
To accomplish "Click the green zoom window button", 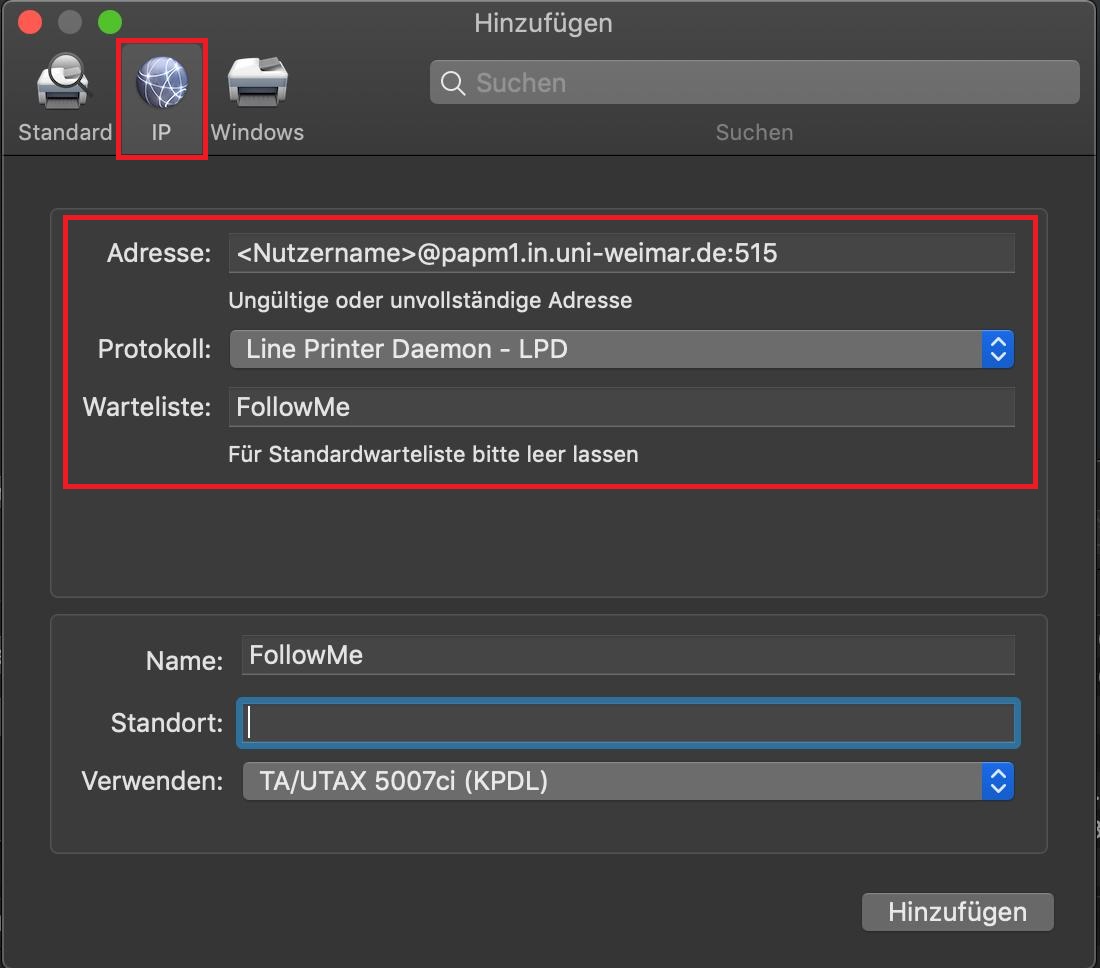I will pyautogui.click(x=109, y=22).
